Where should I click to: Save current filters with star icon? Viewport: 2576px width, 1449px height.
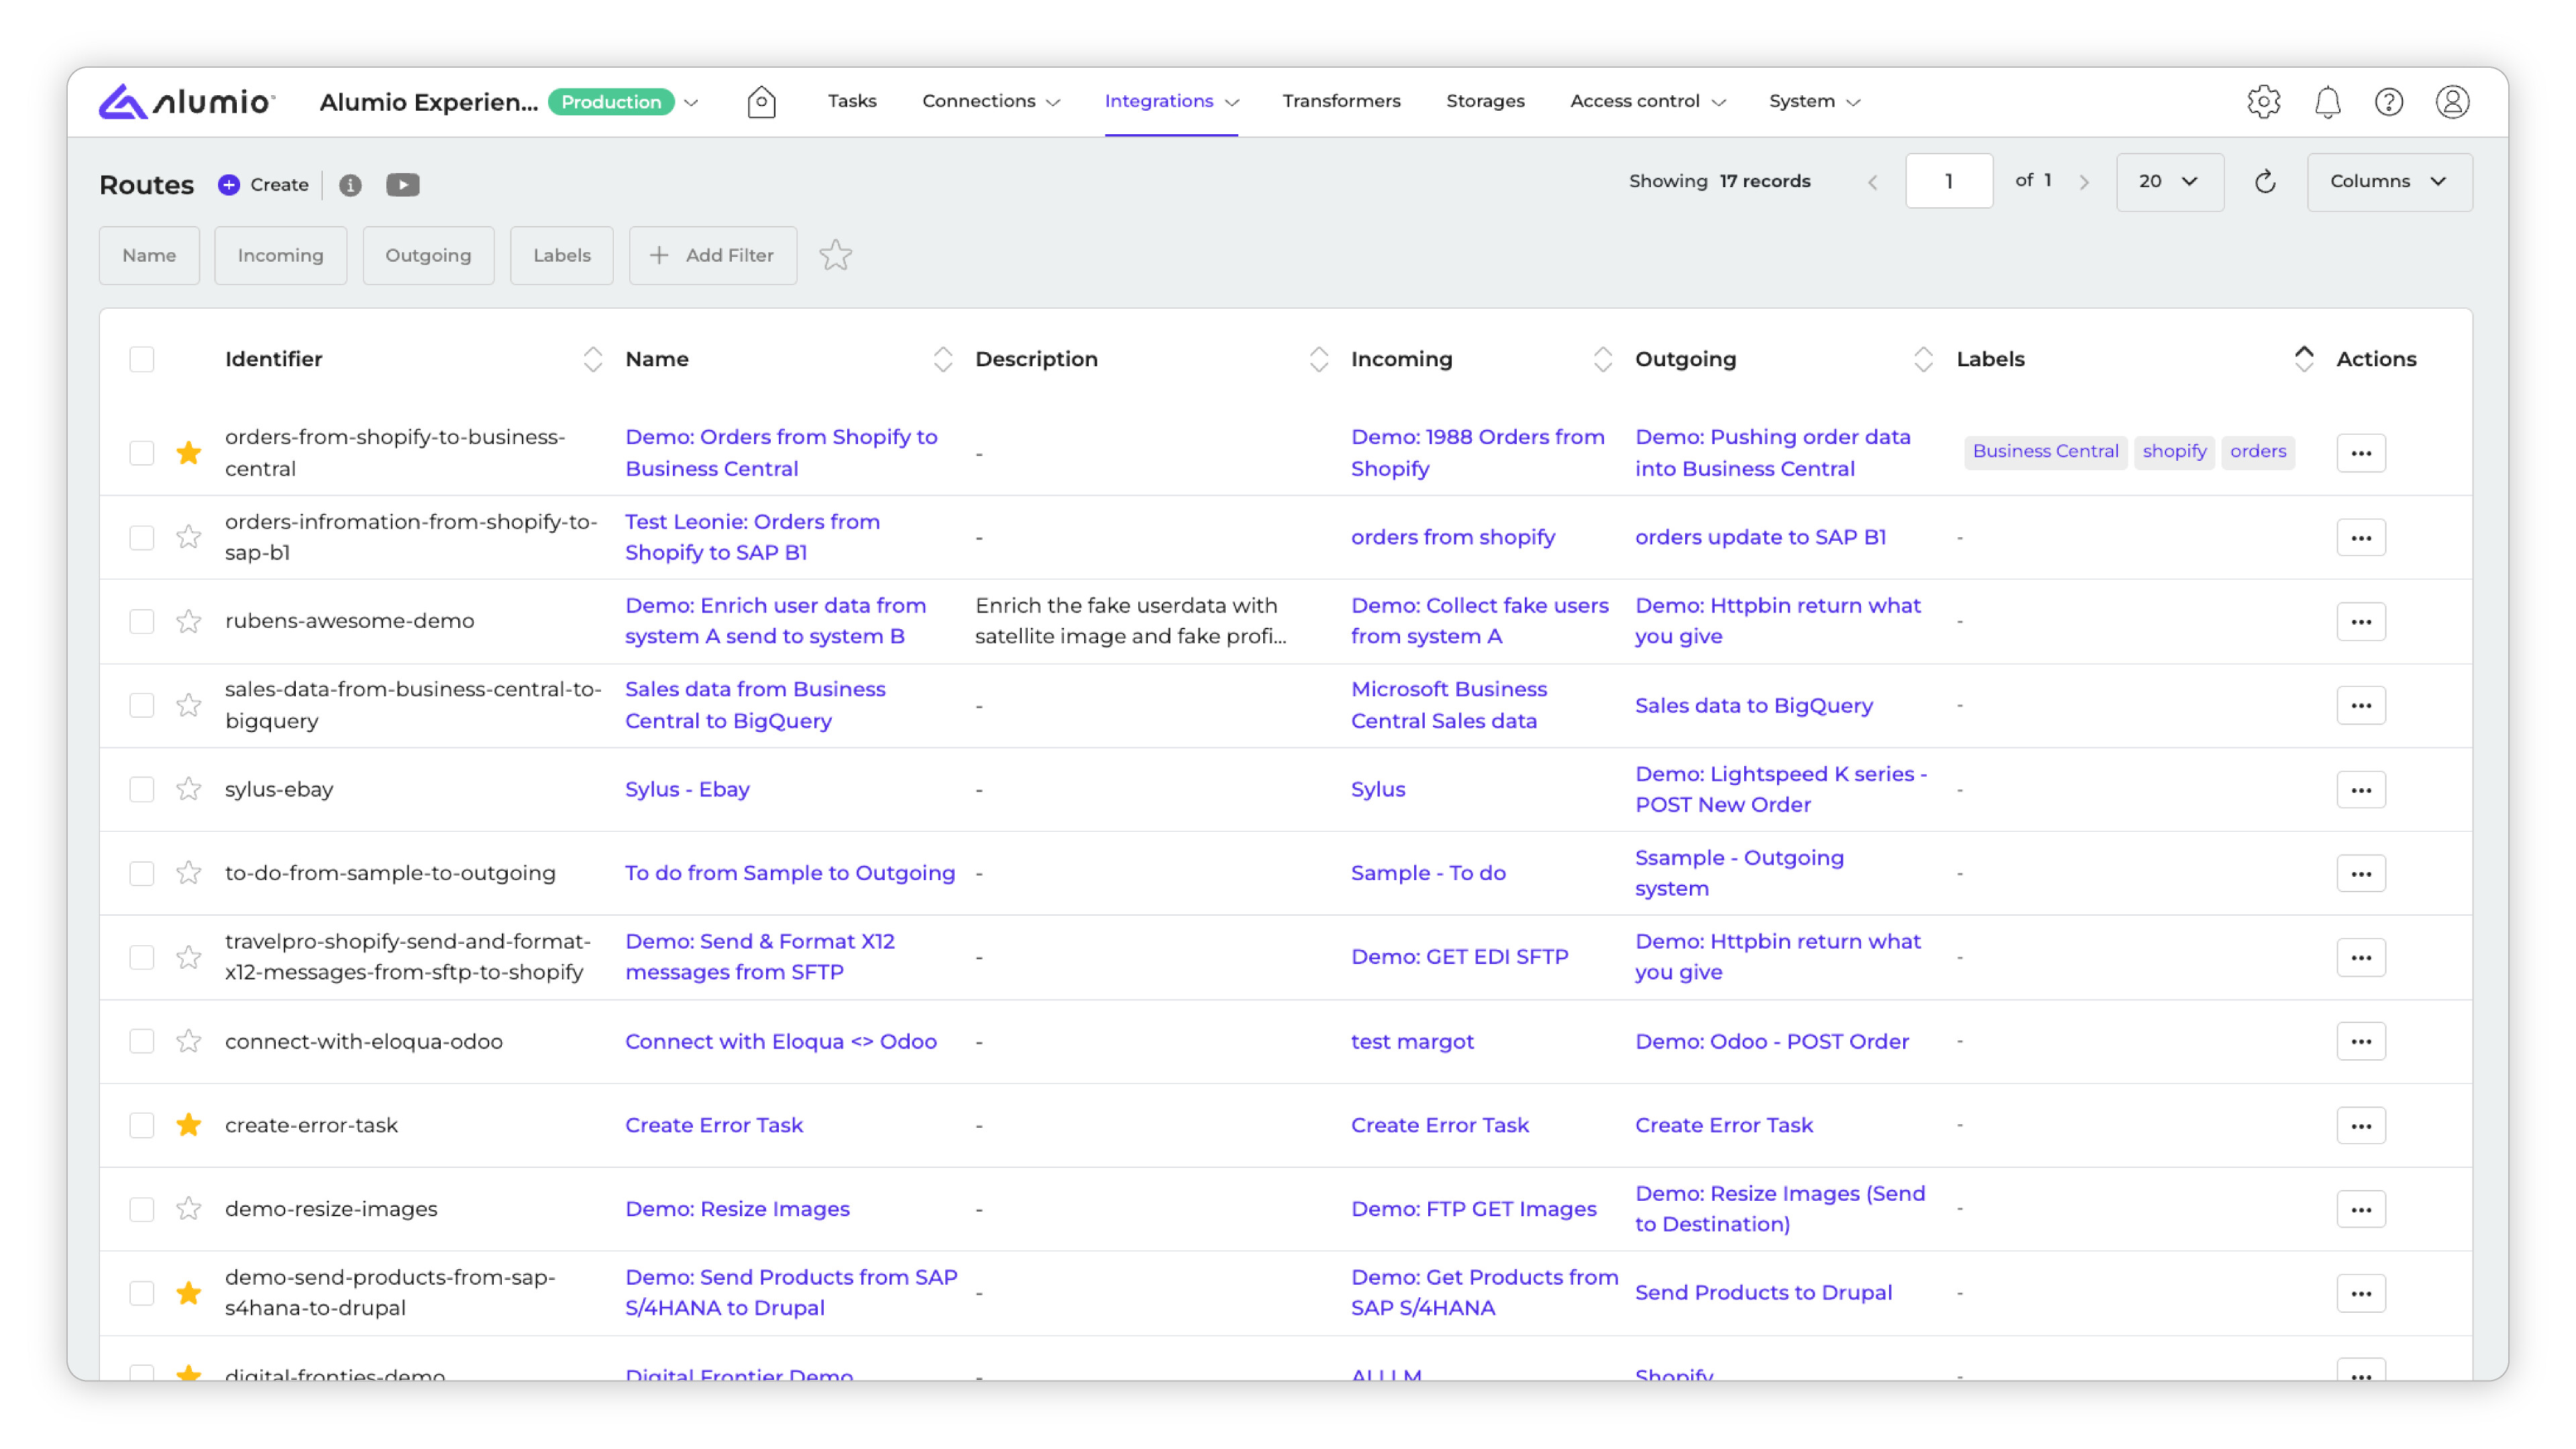point(835,255)
